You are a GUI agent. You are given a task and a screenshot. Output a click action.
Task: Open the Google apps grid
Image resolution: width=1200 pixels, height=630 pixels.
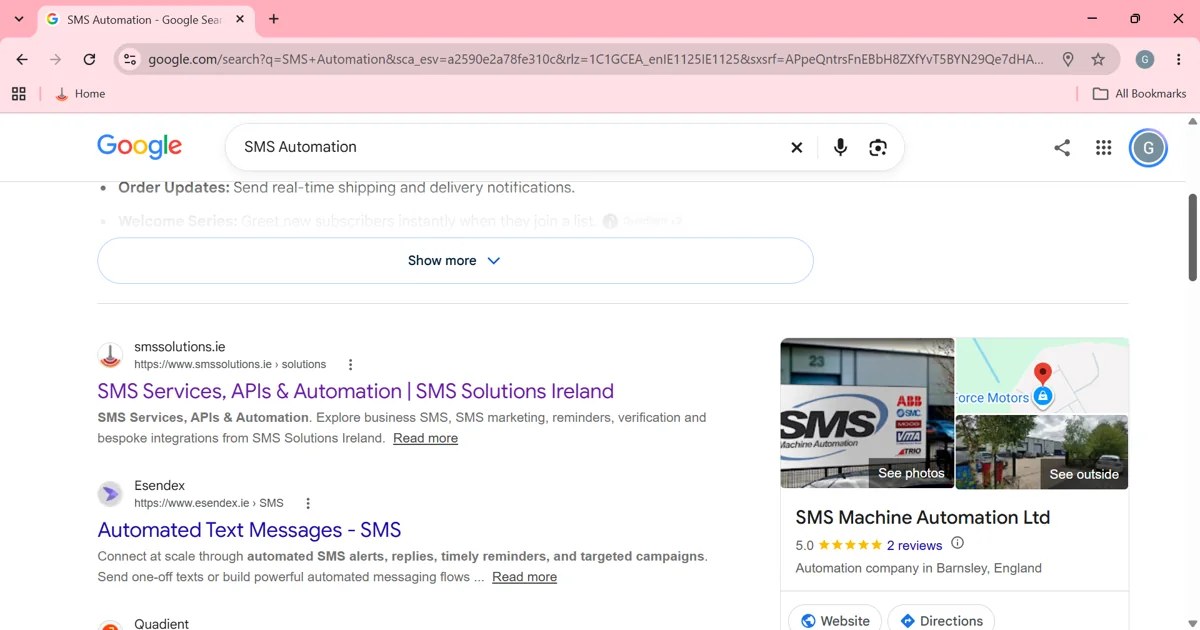[1103, 148]
